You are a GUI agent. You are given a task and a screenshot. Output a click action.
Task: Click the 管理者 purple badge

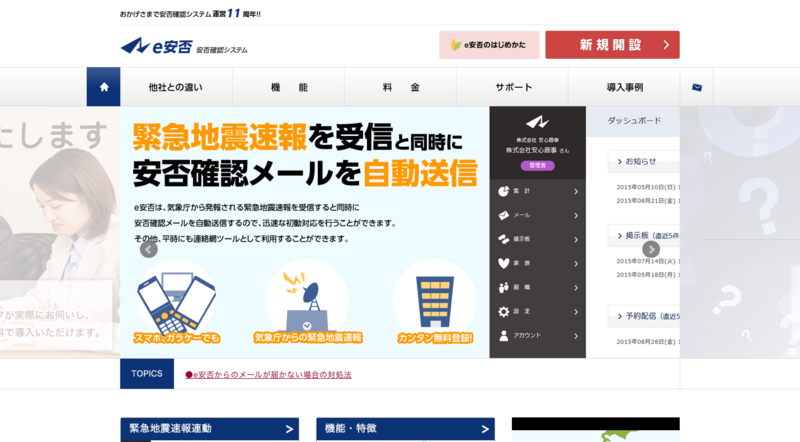(x=538, y=165)
